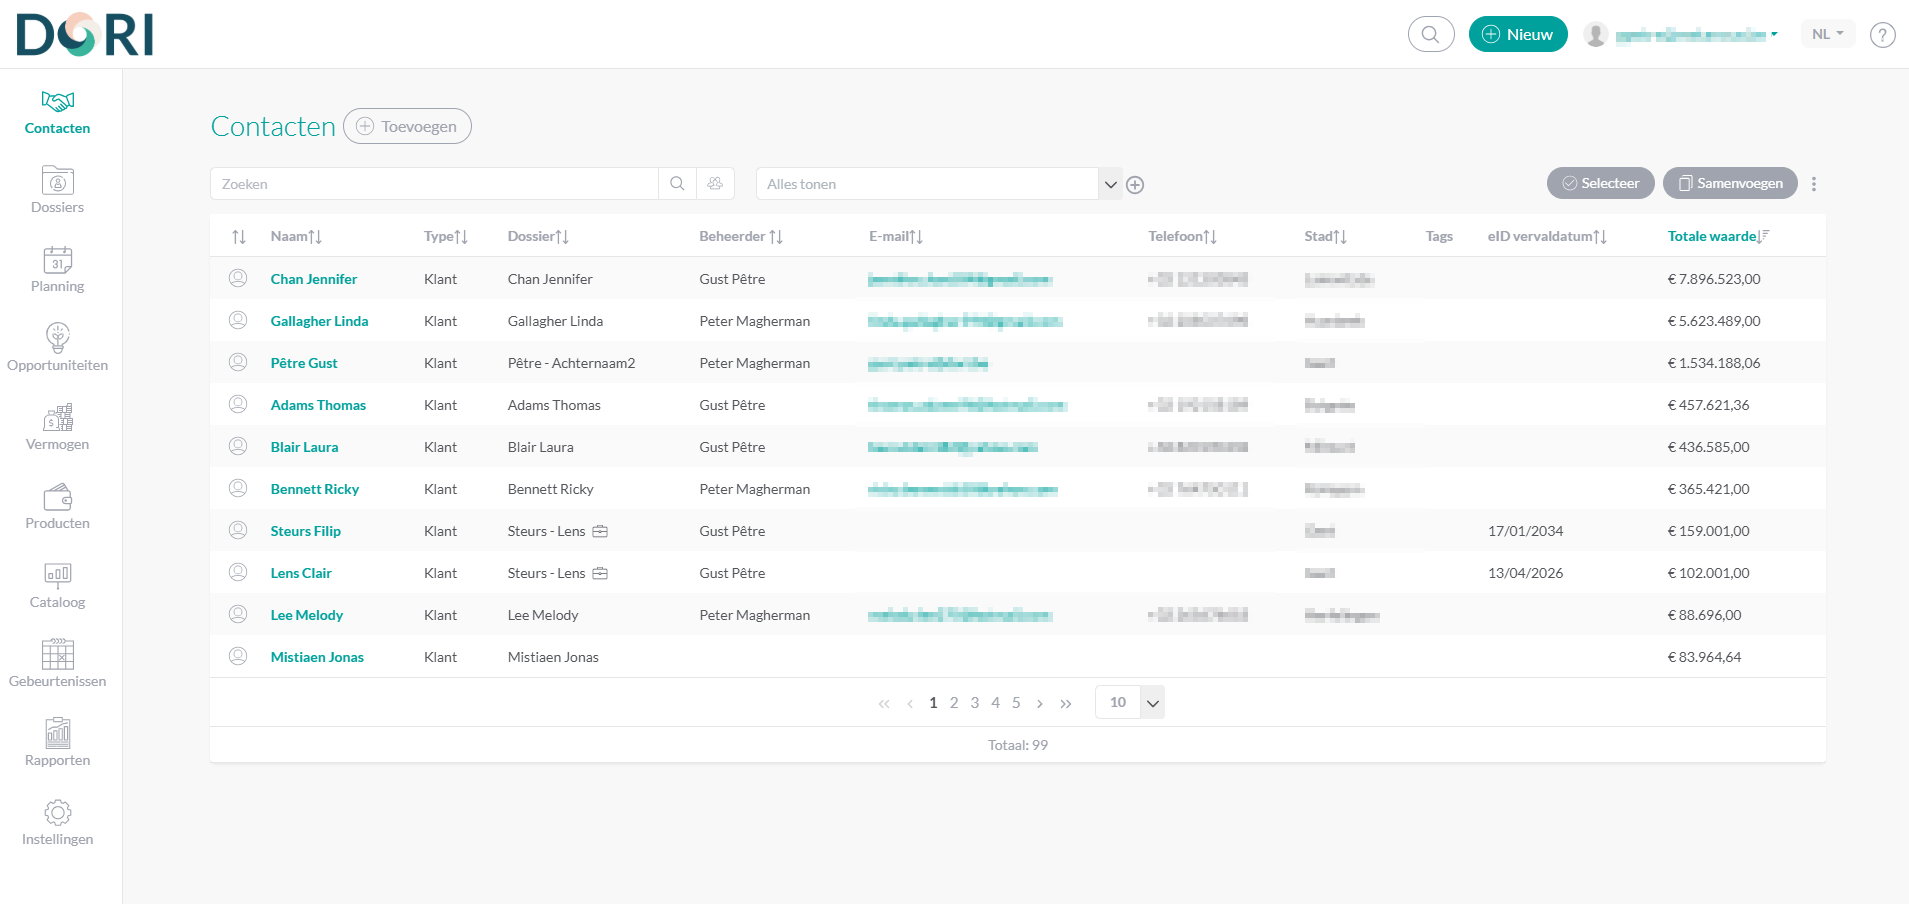
Task: Go to Opportuniteiten lightbulb icon
Action: pyautogui.click(x=57, y=338)
